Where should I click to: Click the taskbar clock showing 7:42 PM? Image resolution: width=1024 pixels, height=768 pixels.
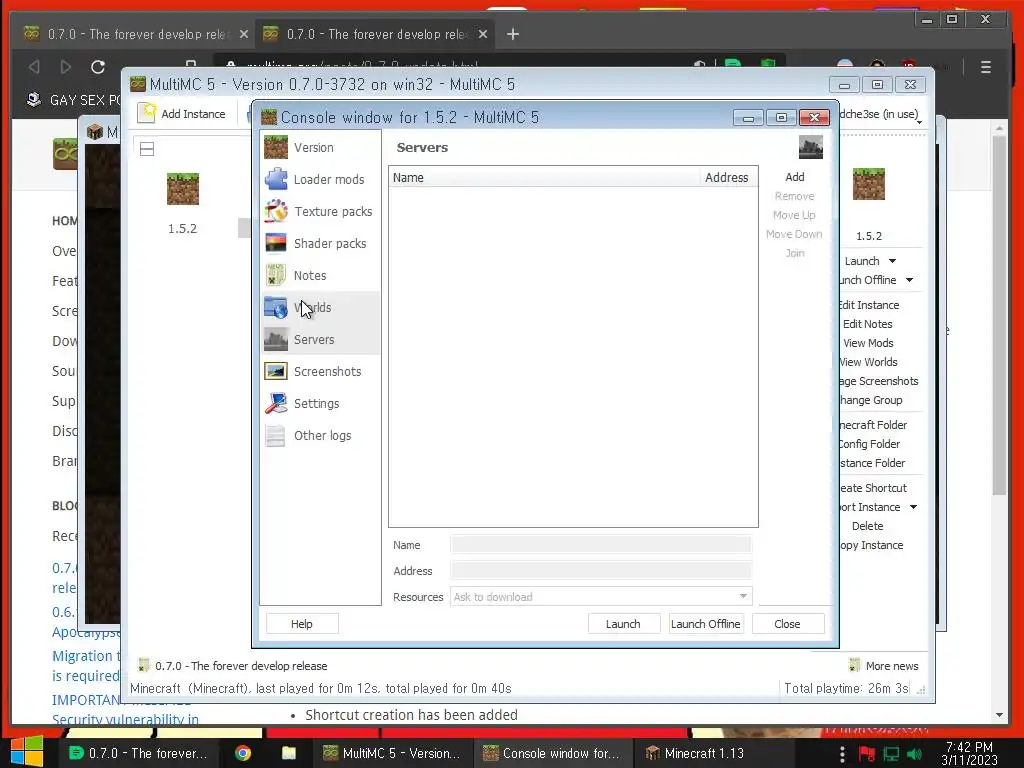point(970,753)
